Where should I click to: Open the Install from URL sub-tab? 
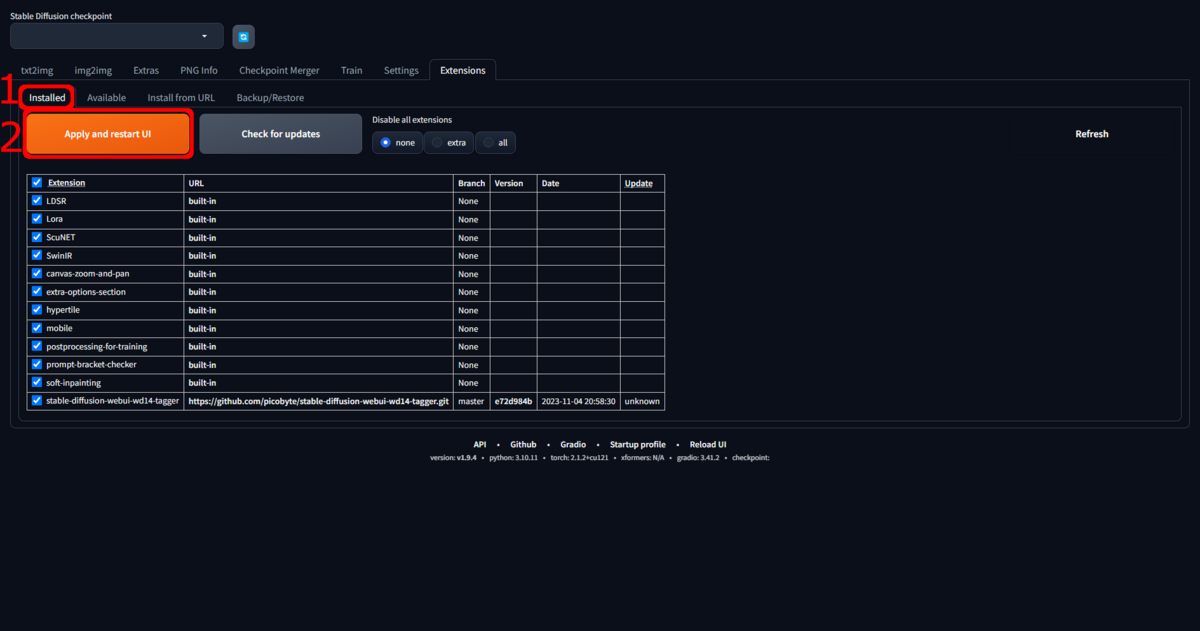[181, 98]
